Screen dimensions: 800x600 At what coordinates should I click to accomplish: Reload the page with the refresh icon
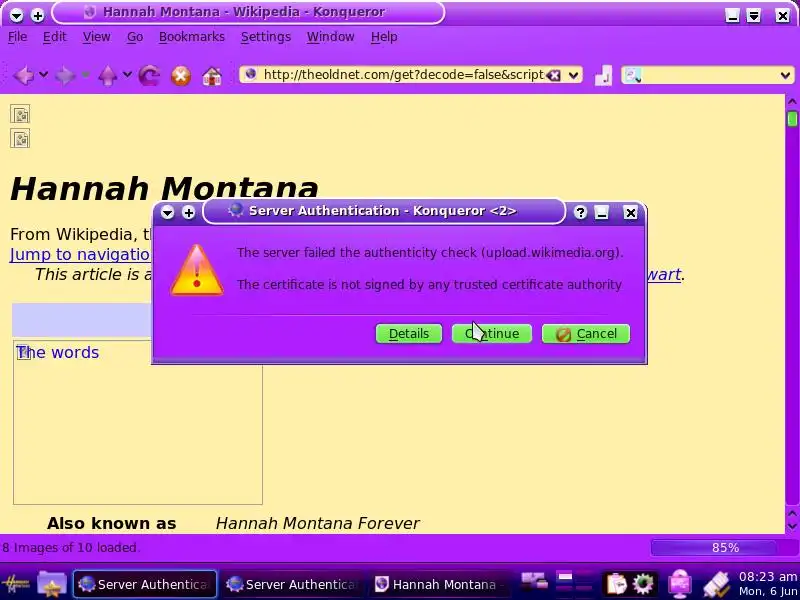149,76
